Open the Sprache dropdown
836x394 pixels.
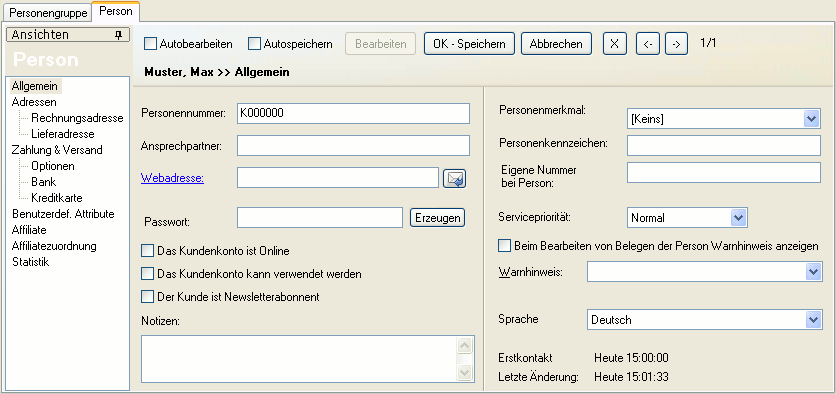pyautogui.click(x=812, y=320)
